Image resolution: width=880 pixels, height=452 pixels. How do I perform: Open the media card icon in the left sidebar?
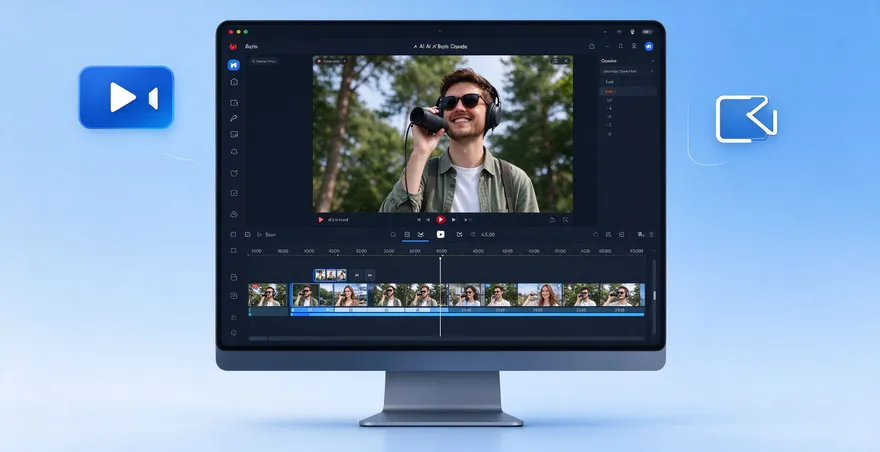click(233, 103)
